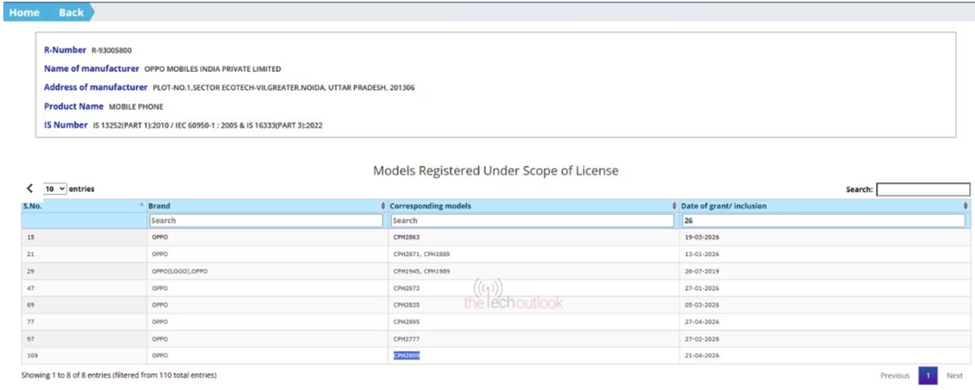Click Models Registered Under Scope of License heading
The image size is (975, 390).
pyautogui.click(x=496, y=170)
